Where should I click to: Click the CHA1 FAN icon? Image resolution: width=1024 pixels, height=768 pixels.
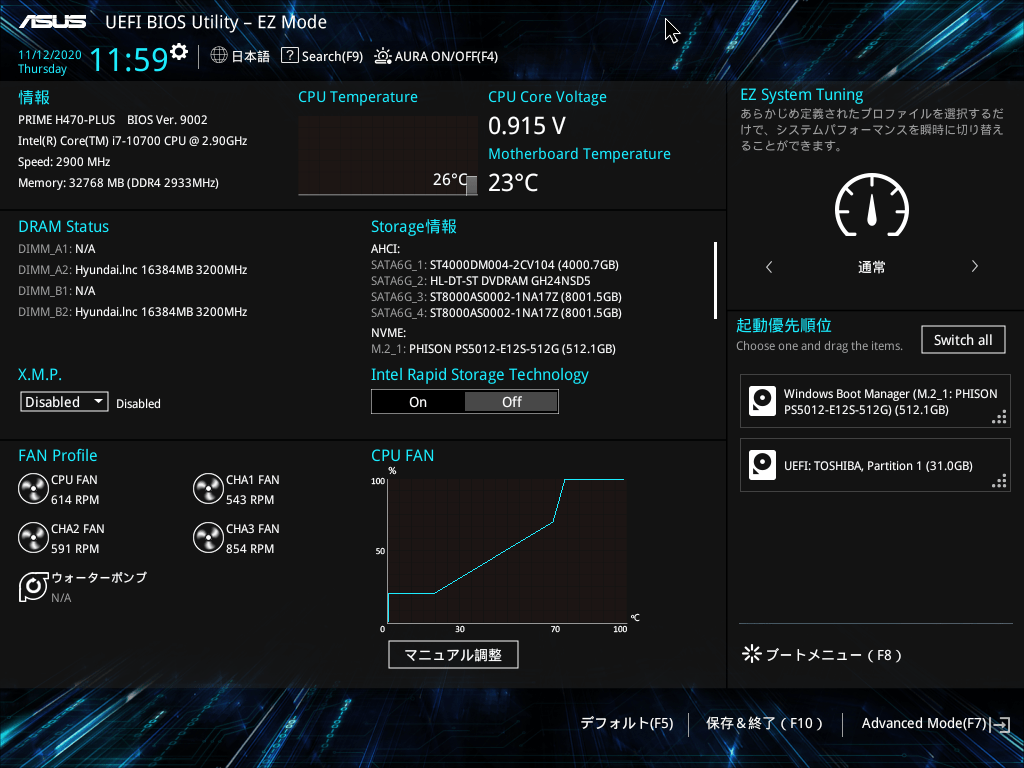(x=208, y=488)
